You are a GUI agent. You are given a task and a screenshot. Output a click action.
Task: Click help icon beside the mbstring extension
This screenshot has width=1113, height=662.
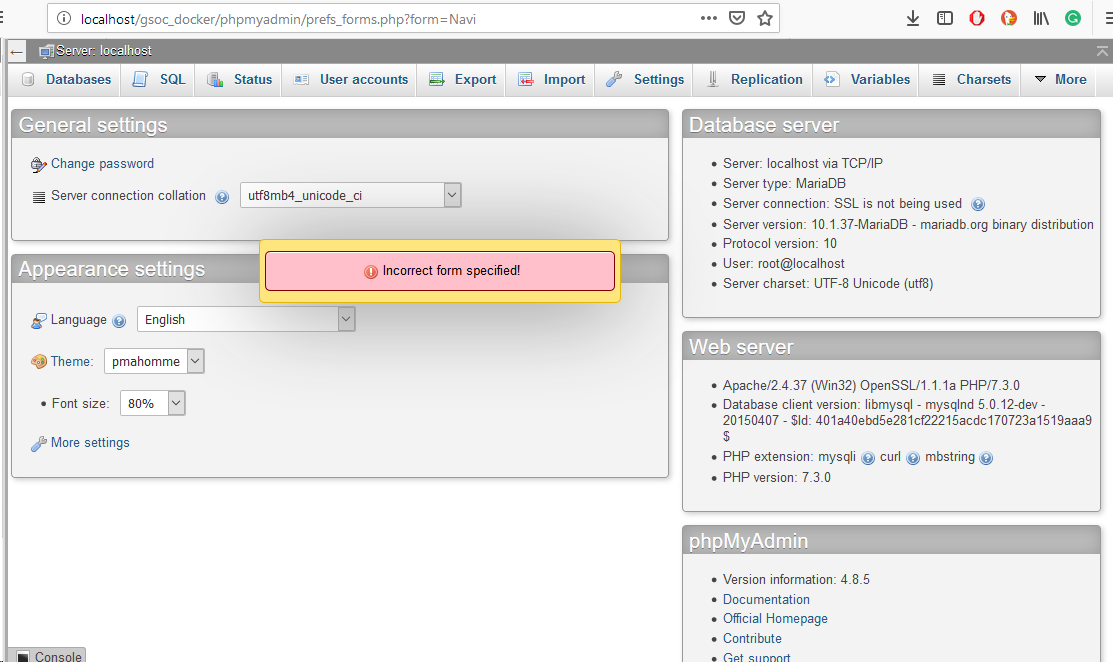point(986,457)
